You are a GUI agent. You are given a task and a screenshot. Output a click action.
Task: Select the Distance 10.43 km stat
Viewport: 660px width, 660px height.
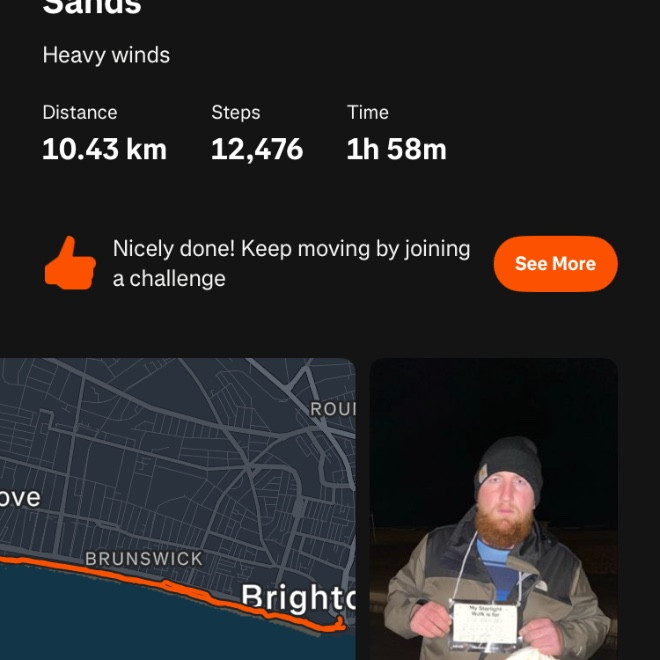105,133
